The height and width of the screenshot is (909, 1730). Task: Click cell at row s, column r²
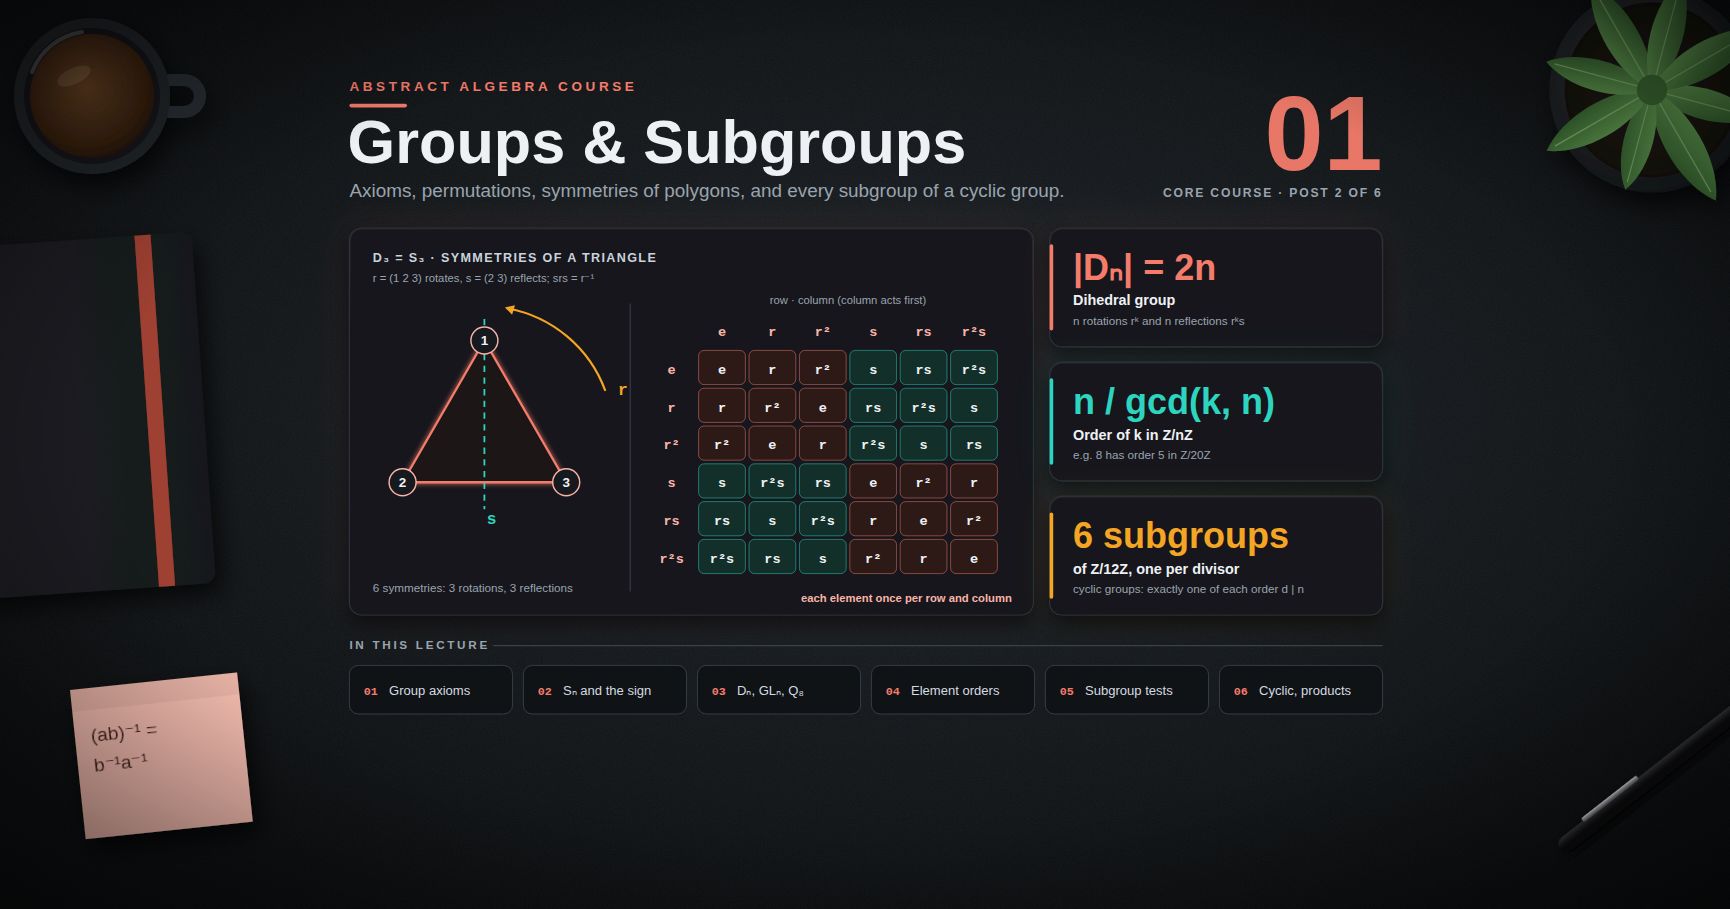point(823,481)
